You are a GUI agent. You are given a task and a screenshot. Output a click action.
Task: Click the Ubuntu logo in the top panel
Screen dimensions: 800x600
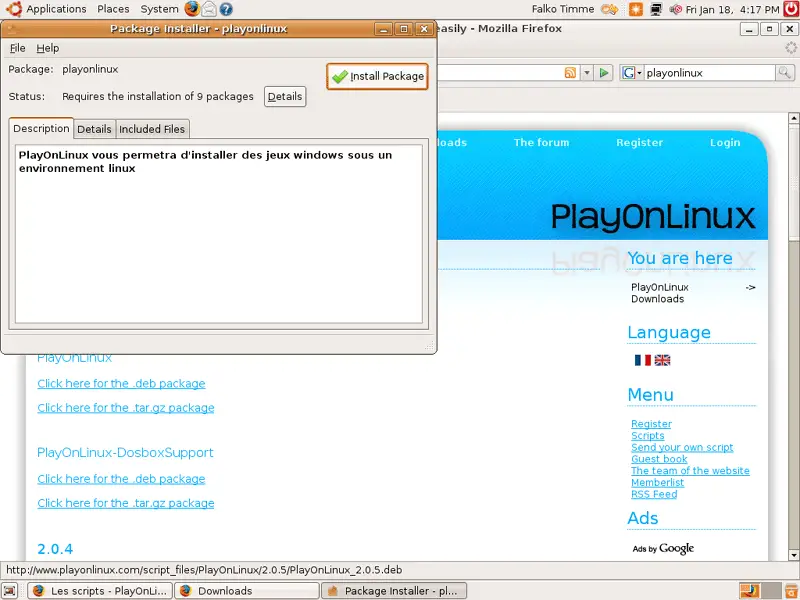(x=14, y=9)
